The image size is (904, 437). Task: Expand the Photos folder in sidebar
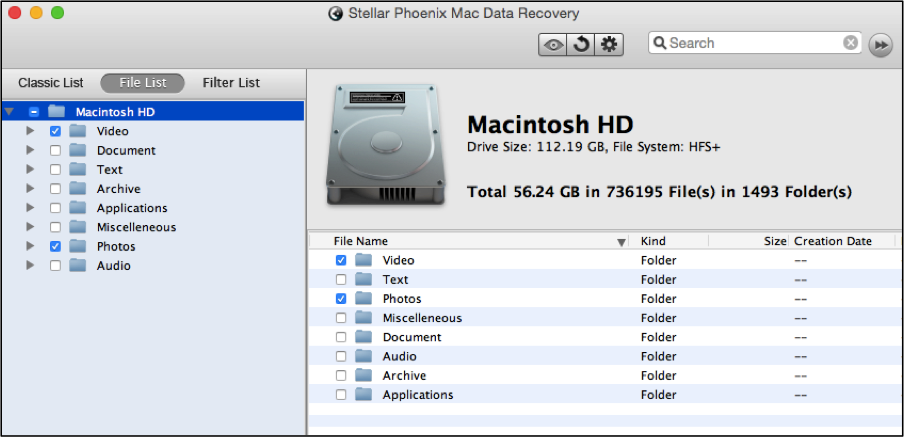[31, 246]
